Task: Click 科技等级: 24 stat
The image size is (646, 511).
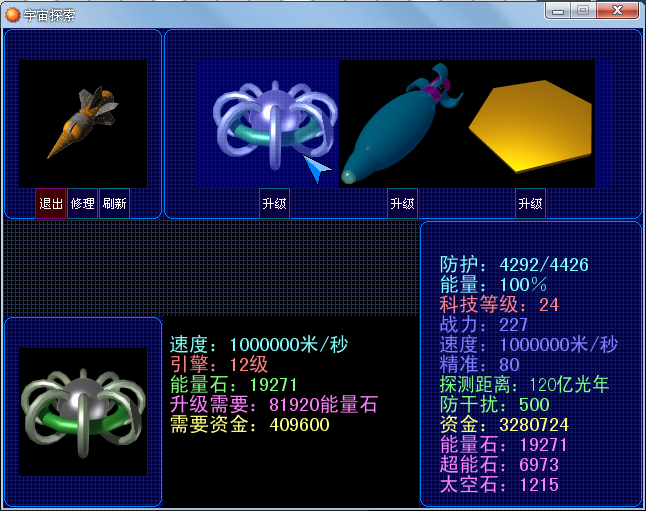Action: click(499, 305)
